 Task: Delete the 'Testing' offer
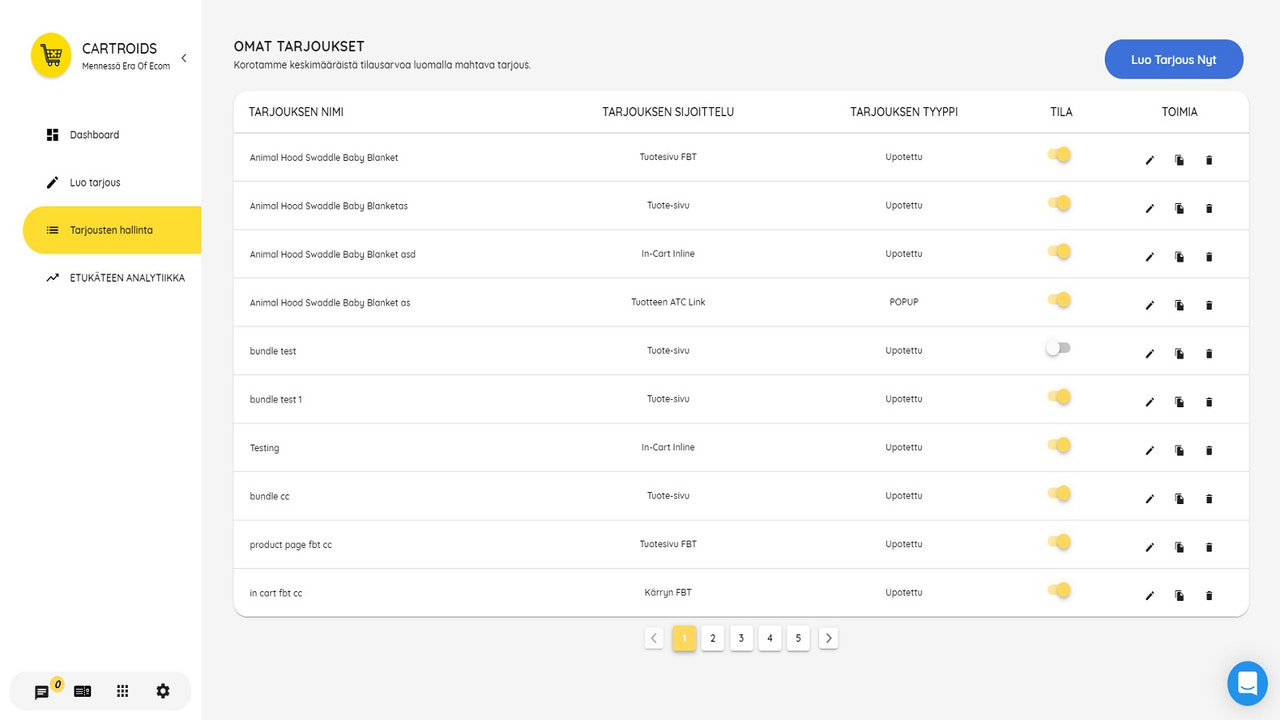[1208, 451]
